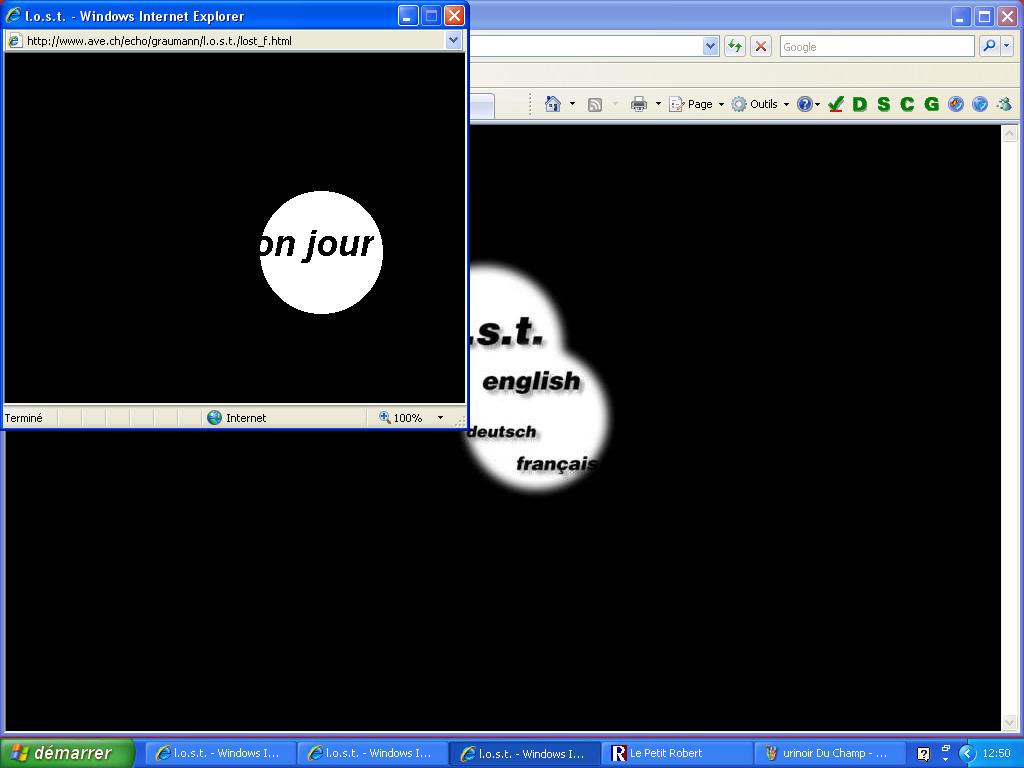Click the deutsch language link
Image resolution: width=1024 pixels, height=768 pixels.
pos(502,432)
